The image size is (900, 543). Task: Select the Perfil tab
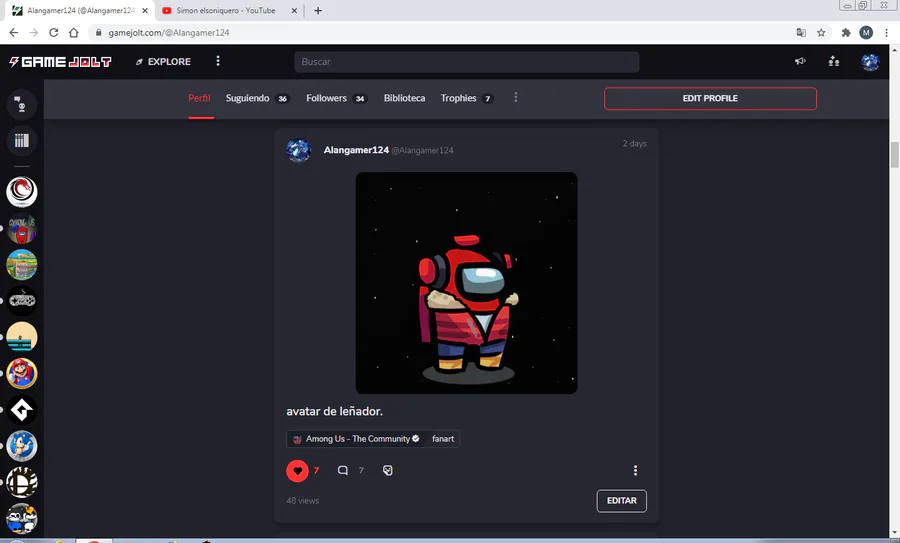pos(199,98)
